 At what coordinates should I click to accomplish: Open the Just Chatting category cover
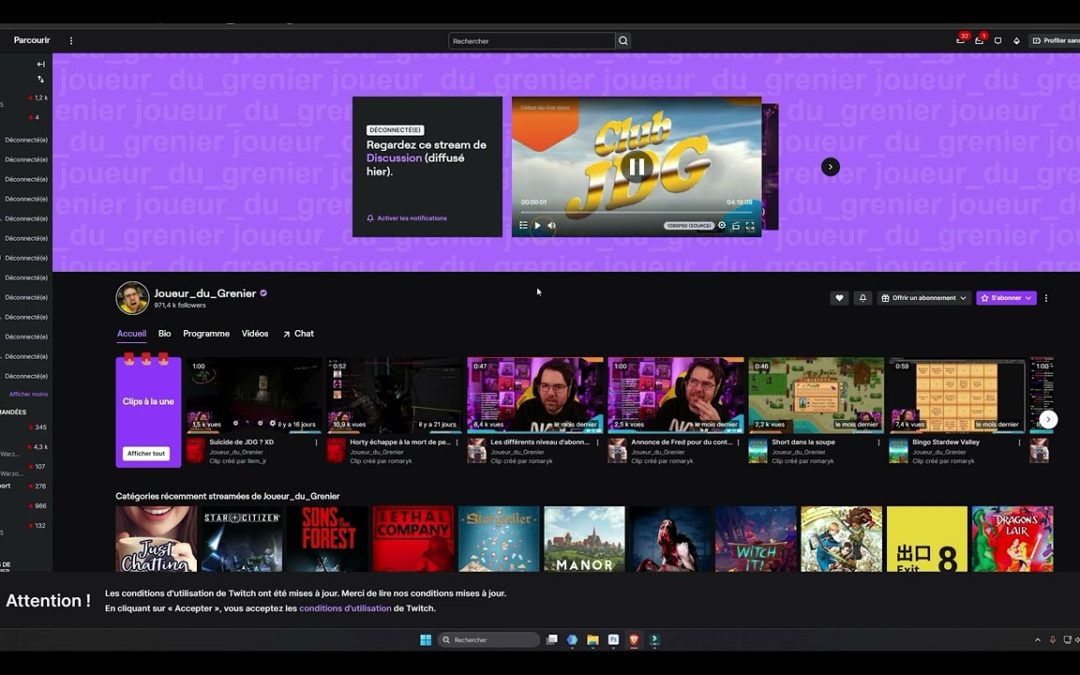(156, 539)
